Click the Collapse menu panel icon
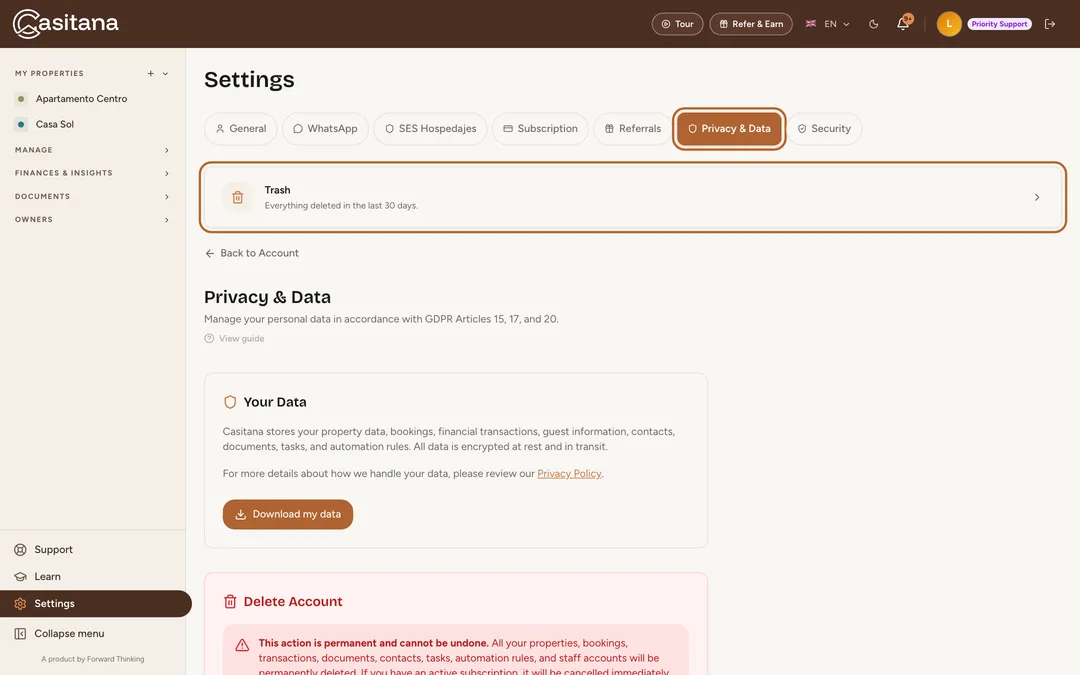The image size is (1080, 675). click(21, 634)
